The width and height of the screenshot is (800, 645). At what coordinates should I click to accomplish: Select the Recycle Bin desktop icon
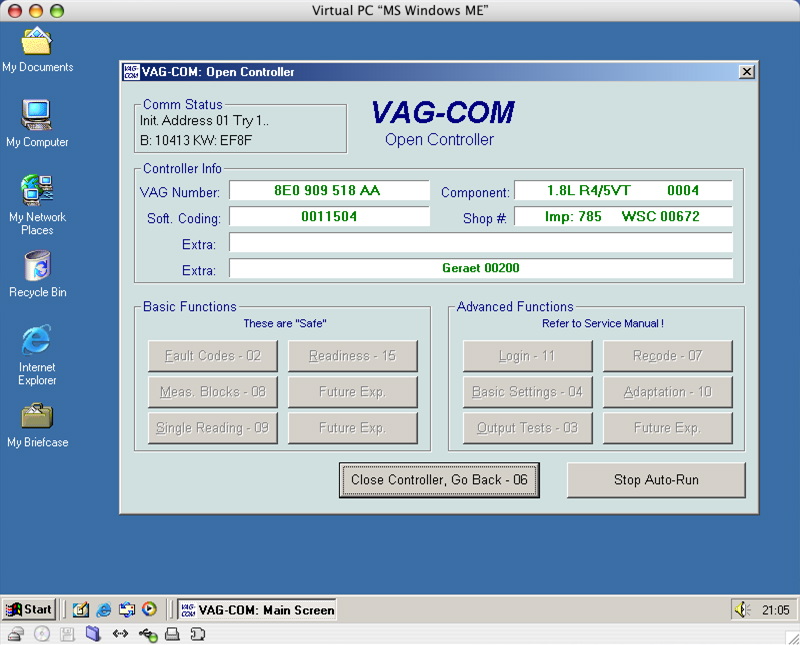point(37,274)
